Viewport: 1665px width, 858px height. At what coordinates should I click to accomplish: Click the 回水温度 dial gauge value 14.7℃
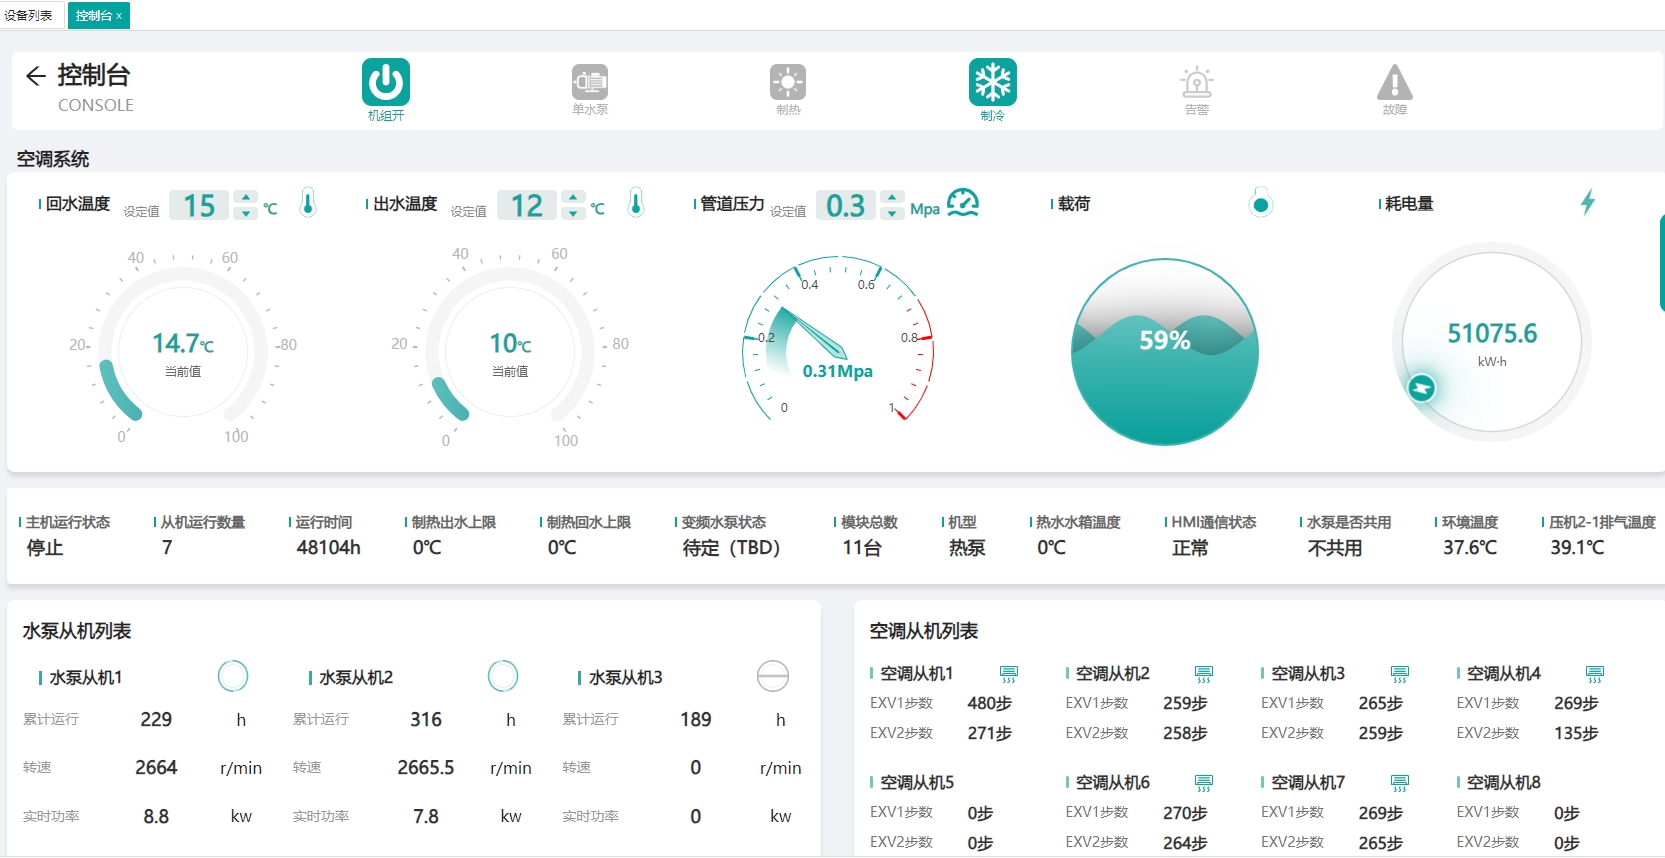(x=183, y=343)
